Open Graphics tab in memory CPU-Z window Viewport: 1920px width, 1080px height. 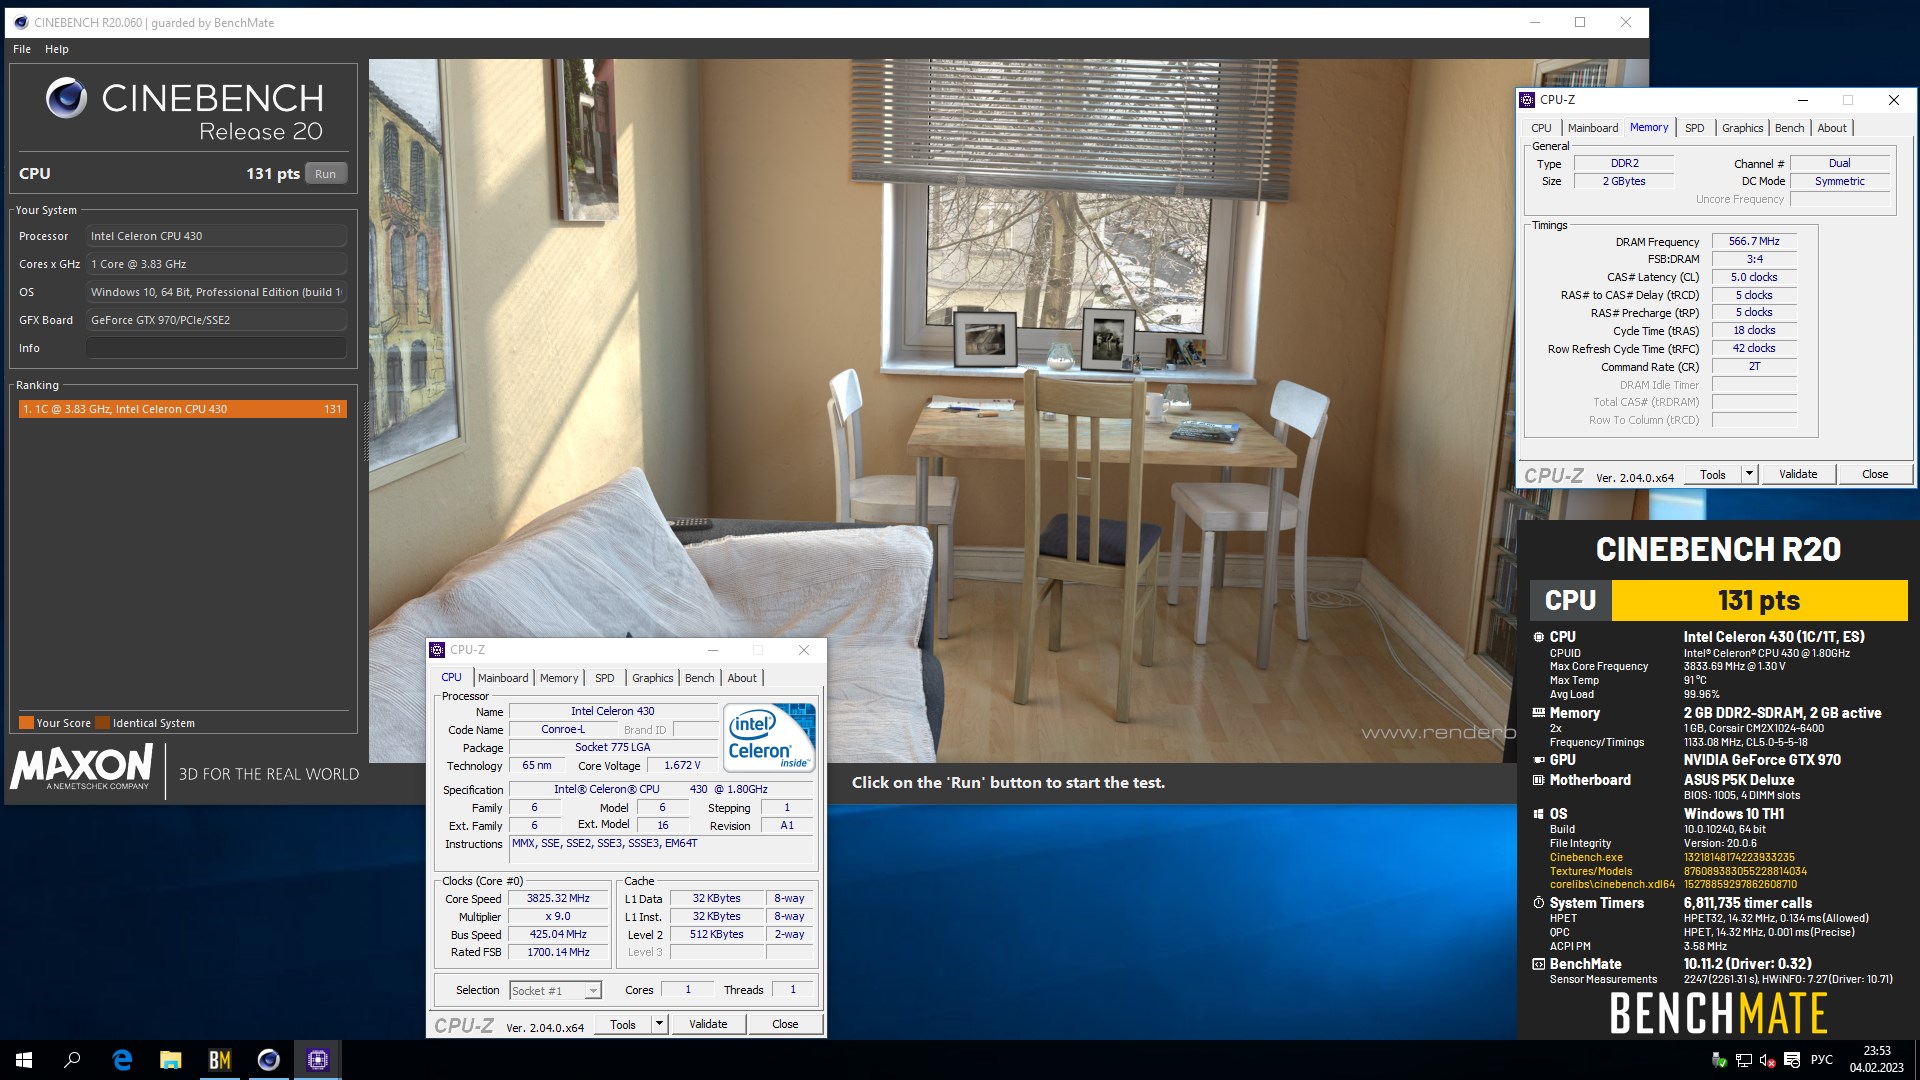coord(1742,128)
